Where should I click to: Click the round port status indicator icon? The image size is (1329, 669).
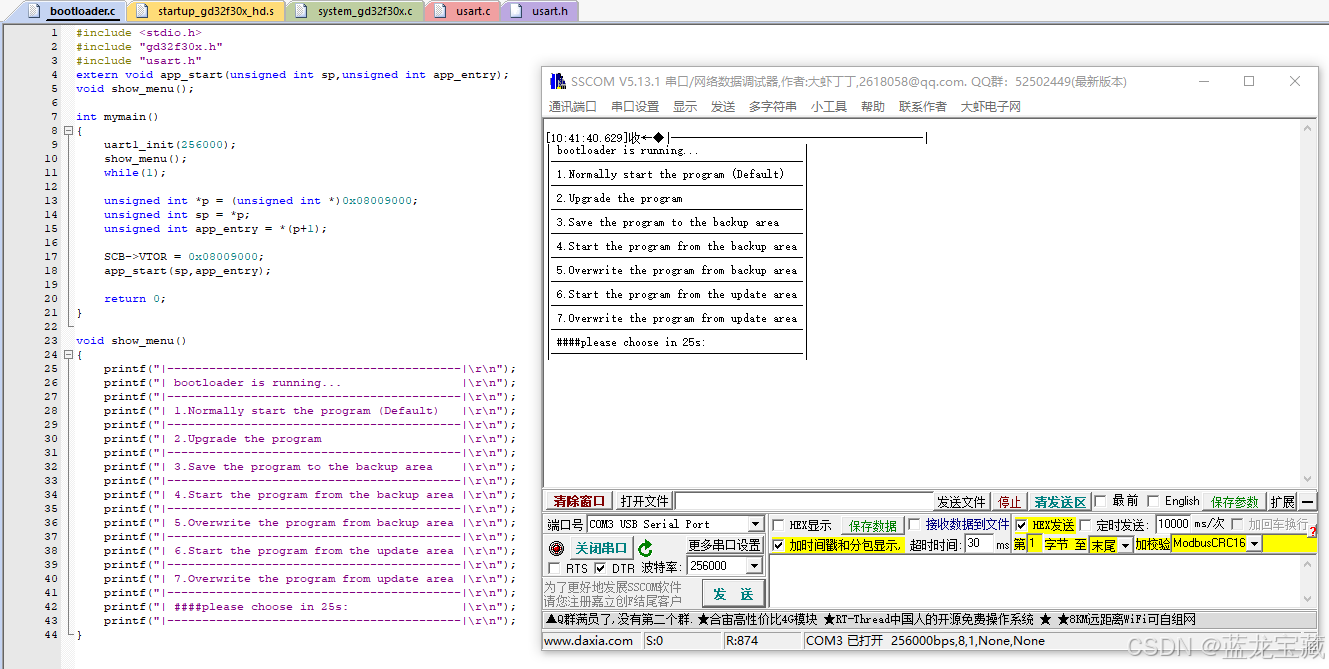click(557, 547)
